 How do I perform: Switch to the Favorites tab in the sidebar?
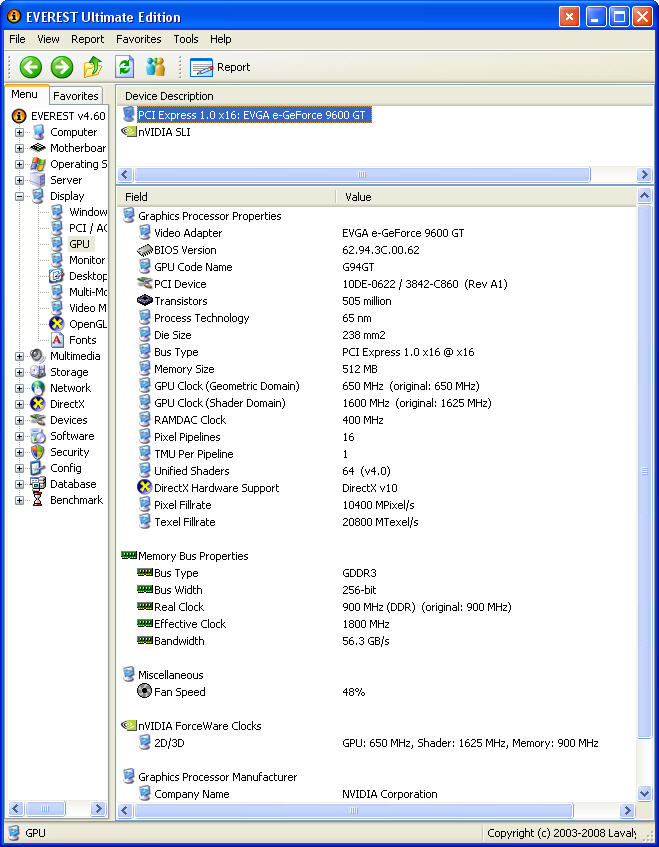pyautogui.click(x=76, y=96)
